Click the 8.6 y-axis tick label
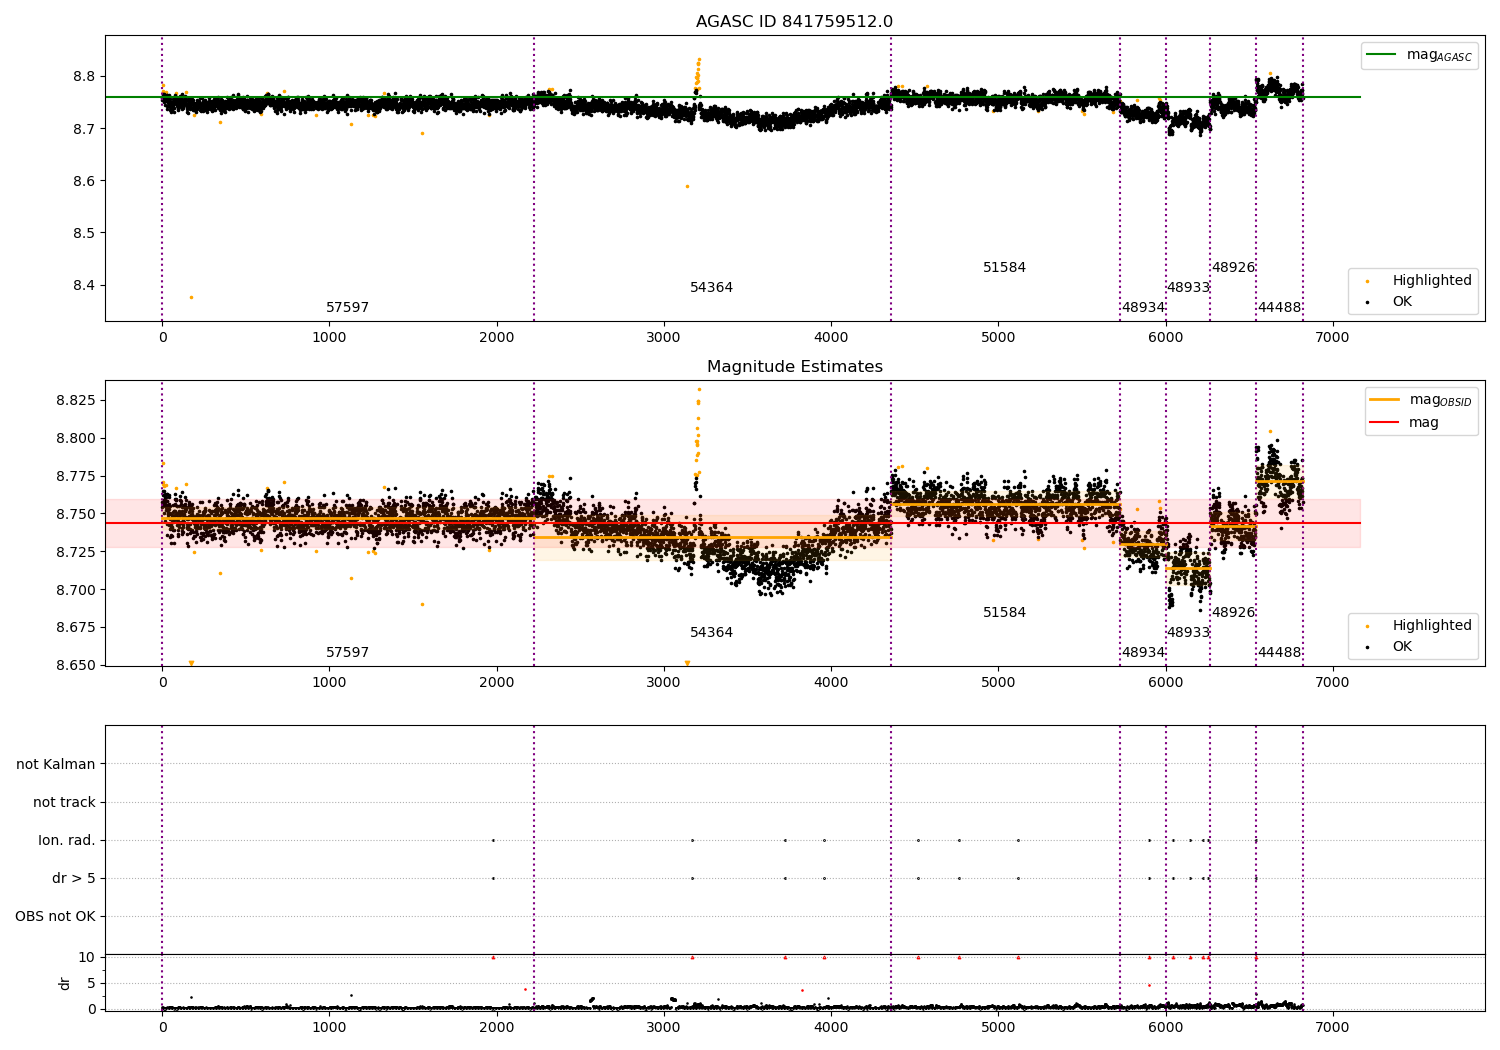 (84, 181)
